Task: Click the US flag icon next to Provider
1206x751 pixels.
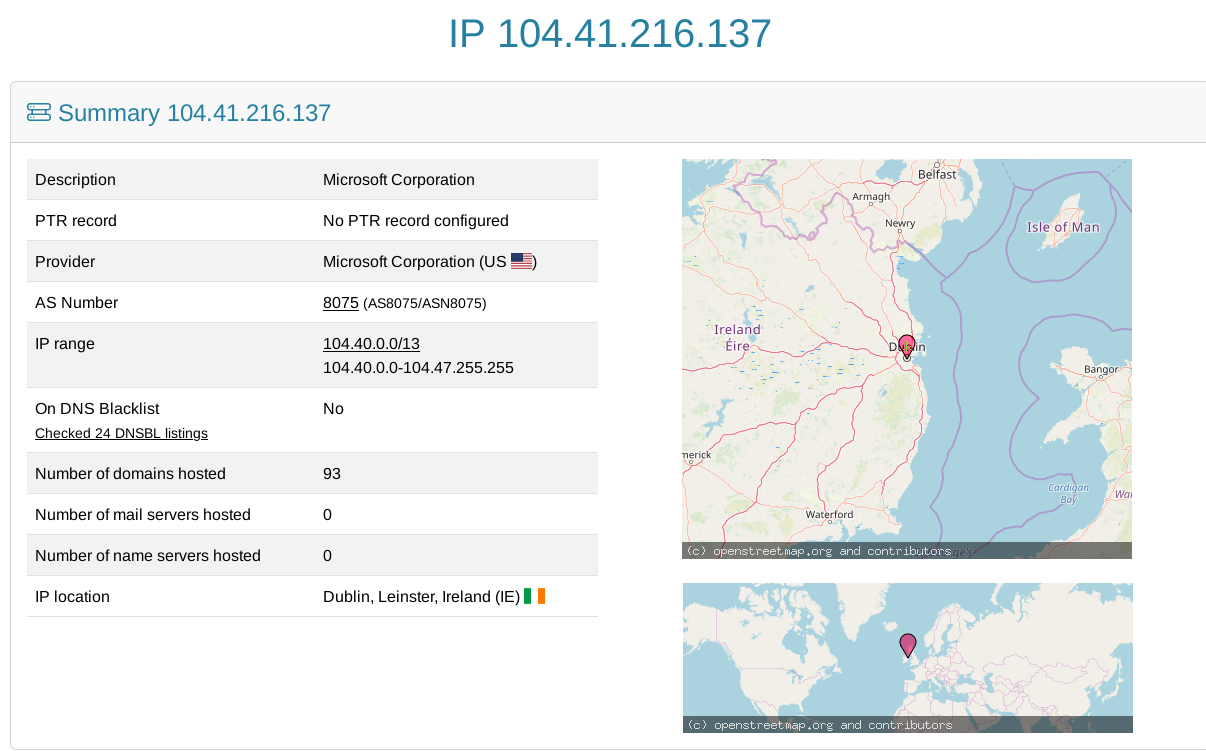Action: point(522,261)
